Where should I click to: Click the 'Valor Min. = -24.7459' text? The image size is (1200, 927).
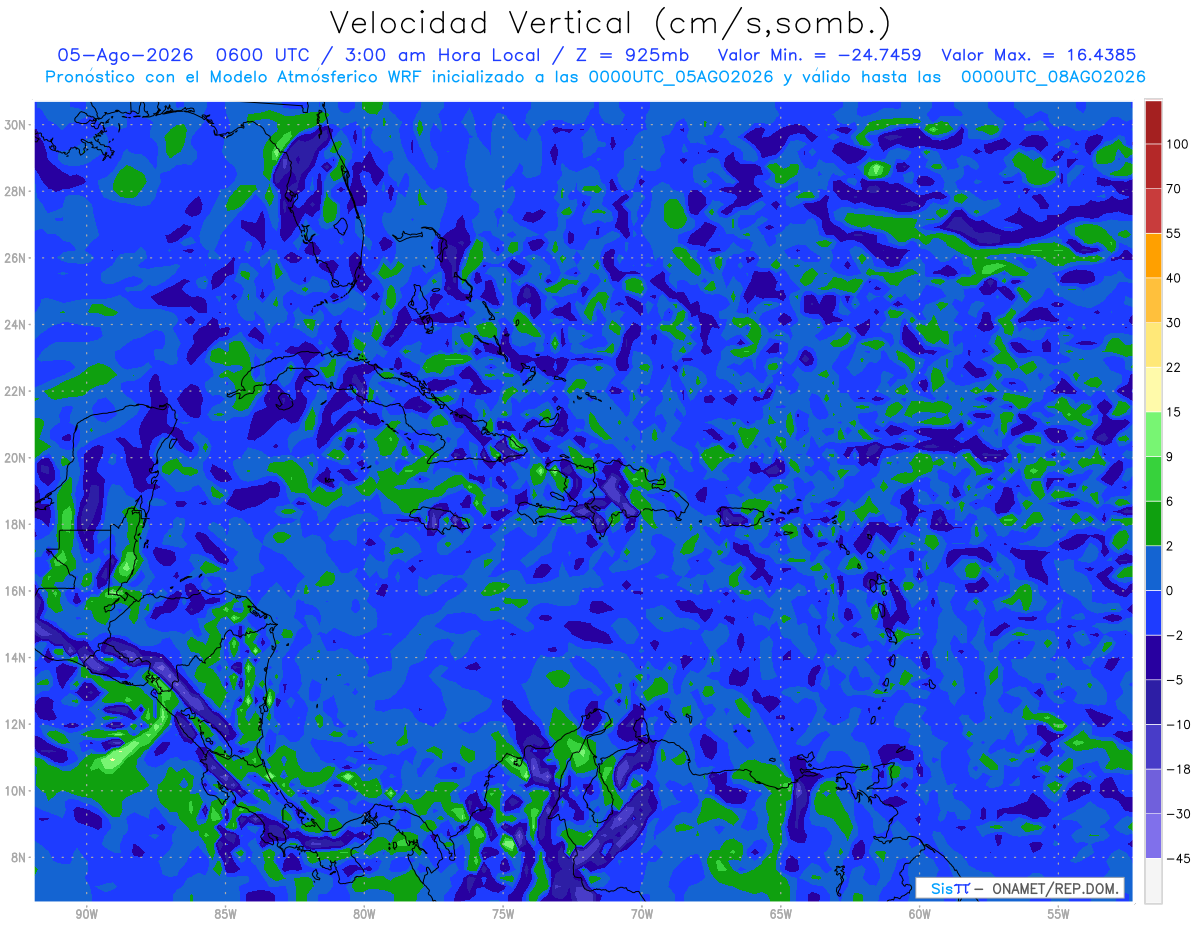point(820,55)
